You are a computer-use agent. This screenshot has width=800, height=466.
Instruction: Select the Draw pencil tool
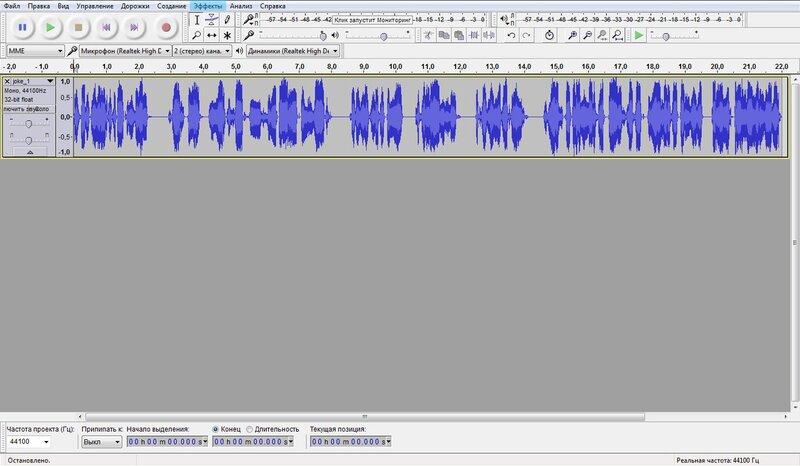point(228,19)
